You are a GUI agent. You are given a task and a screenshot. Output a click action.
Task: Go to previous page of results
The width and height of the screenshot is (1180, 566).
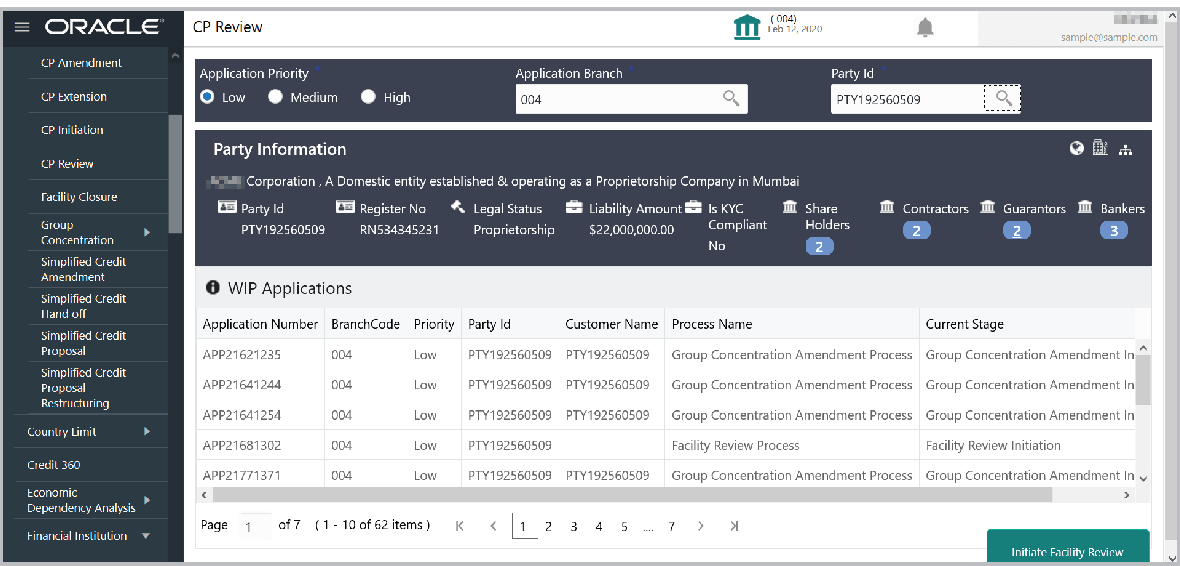tap(493, 526)
